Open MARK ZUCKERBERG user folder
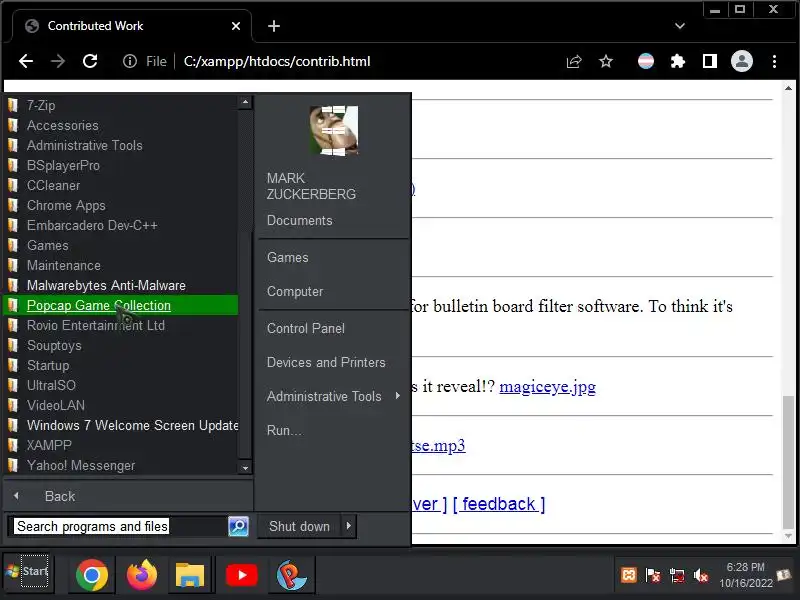This screenshot has height=600, width=800. tap(311, 186)
